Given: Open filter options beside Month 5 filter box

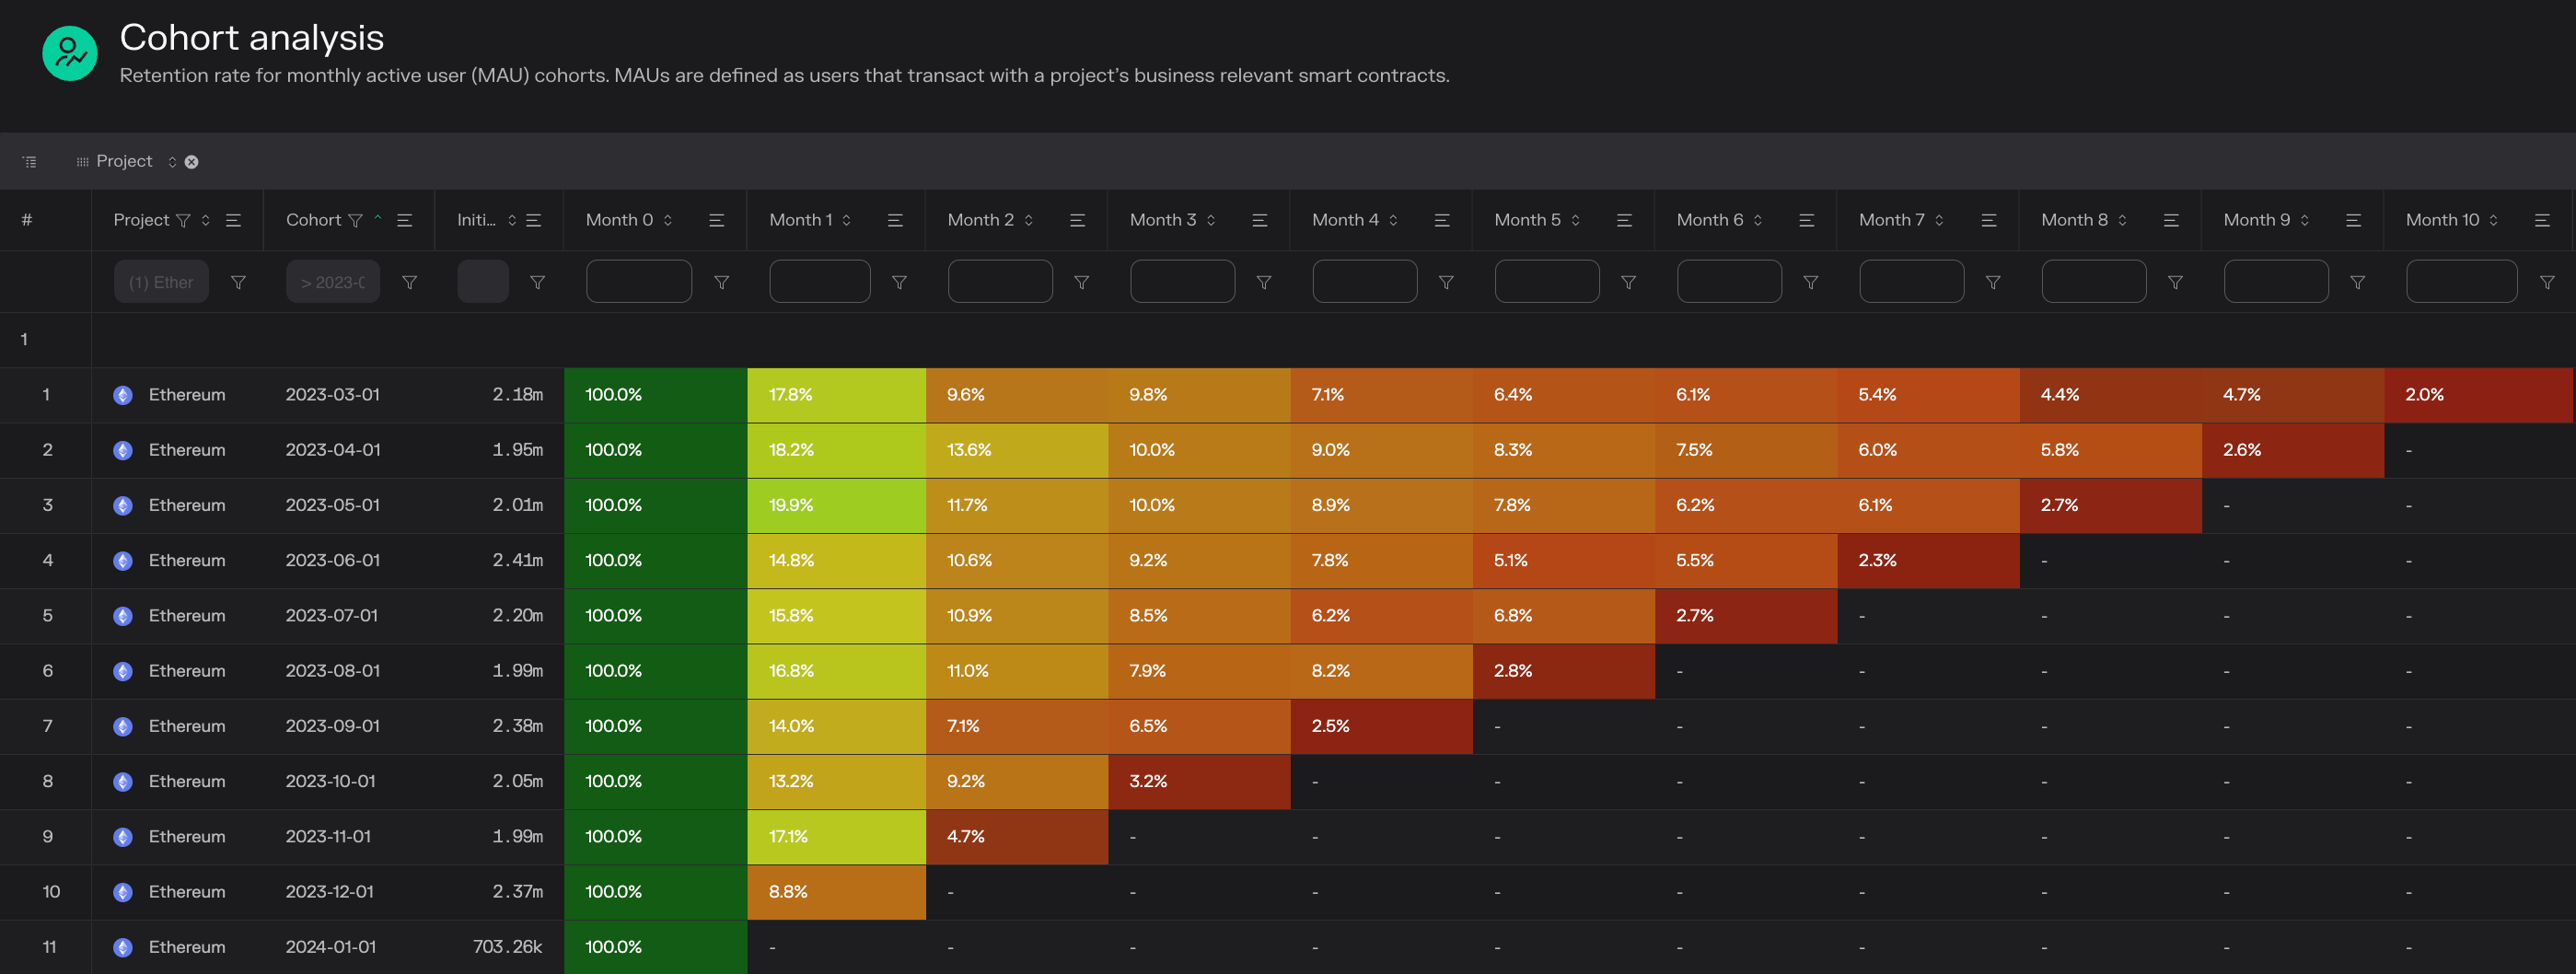Looking at the screenshot, I should tap(1629, 283).
